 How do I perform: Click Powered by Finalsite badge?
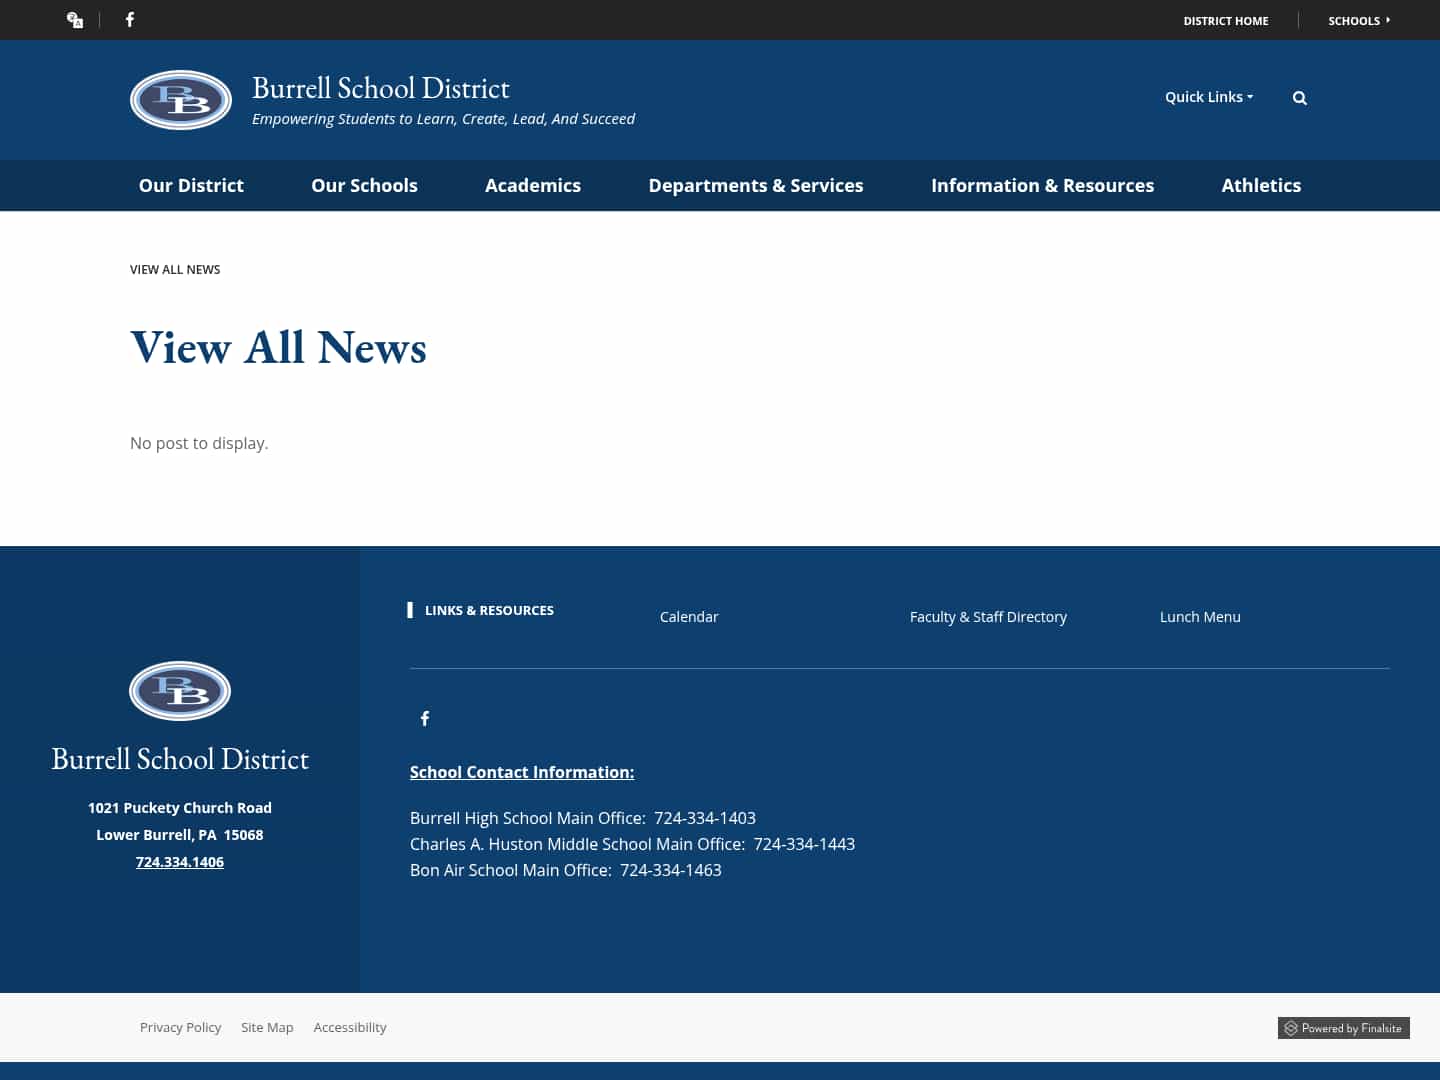(1344, 1028)
